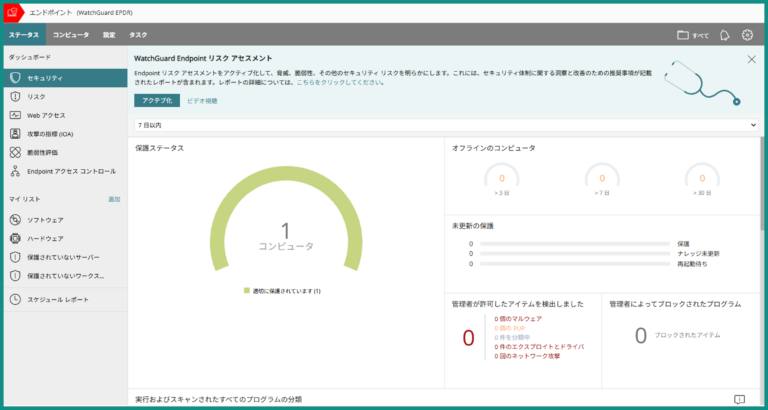Open the settings gear in header
This screenshot has width=768, height=410.
[747, 35]
